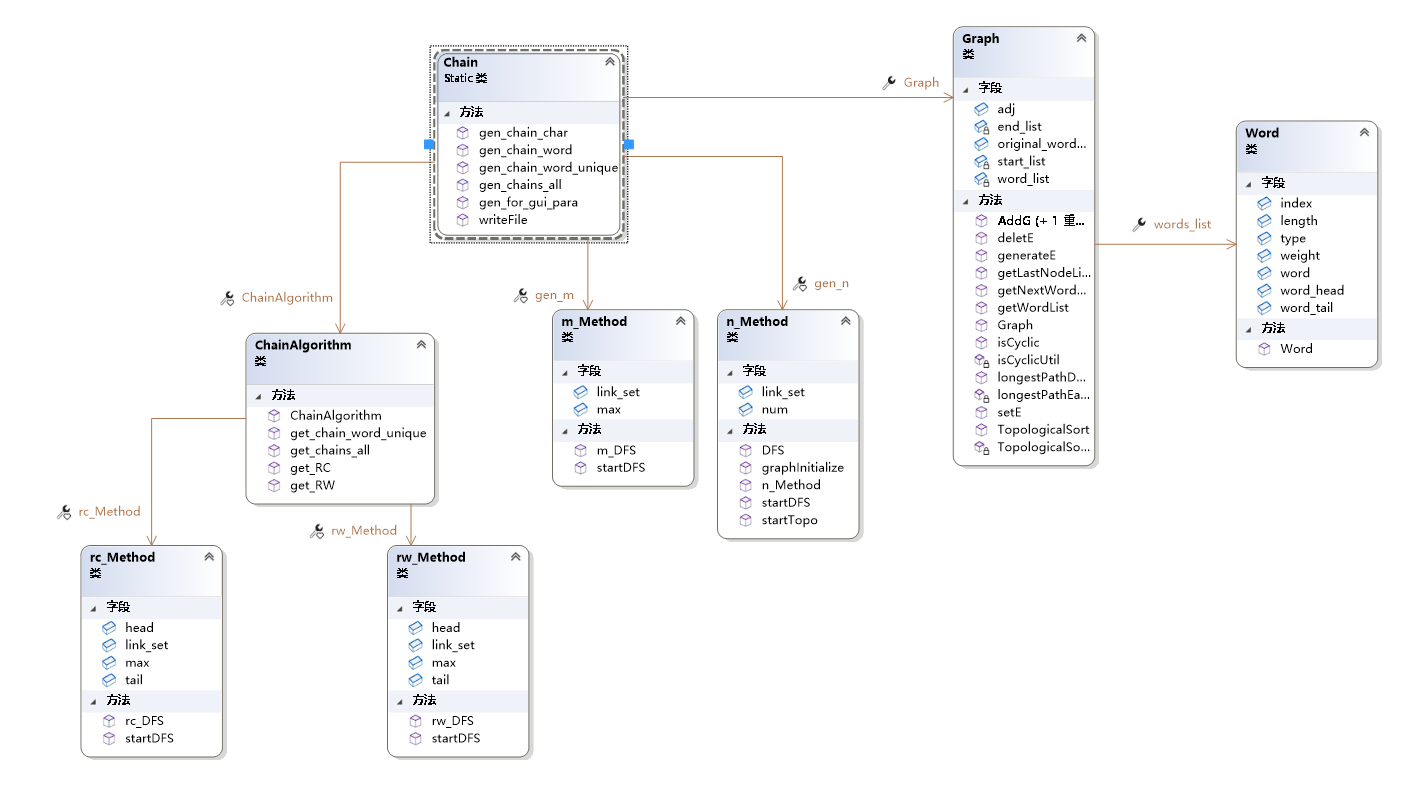
Task: Collapse the Word class box chevron
Action: pyautogui.click(x=1364, y=132)
